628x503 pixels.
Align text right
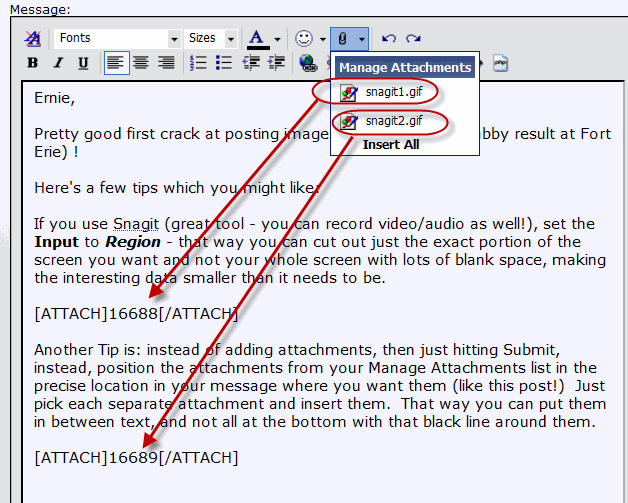tap(166, 63)
